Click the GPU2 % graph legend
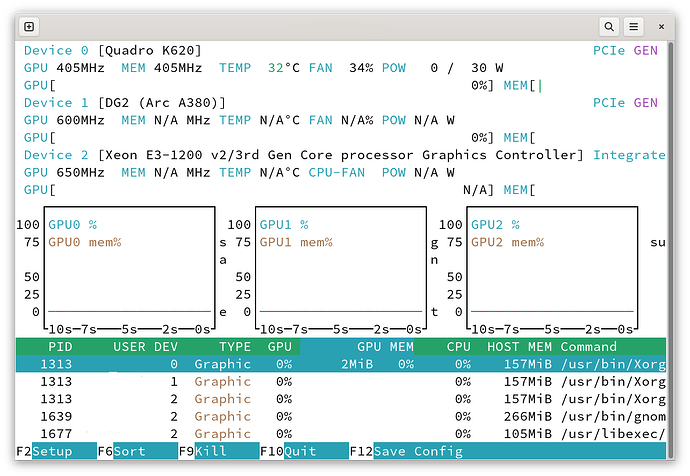The width and height of the screenshot is (690, 476). tap(495, 225)
